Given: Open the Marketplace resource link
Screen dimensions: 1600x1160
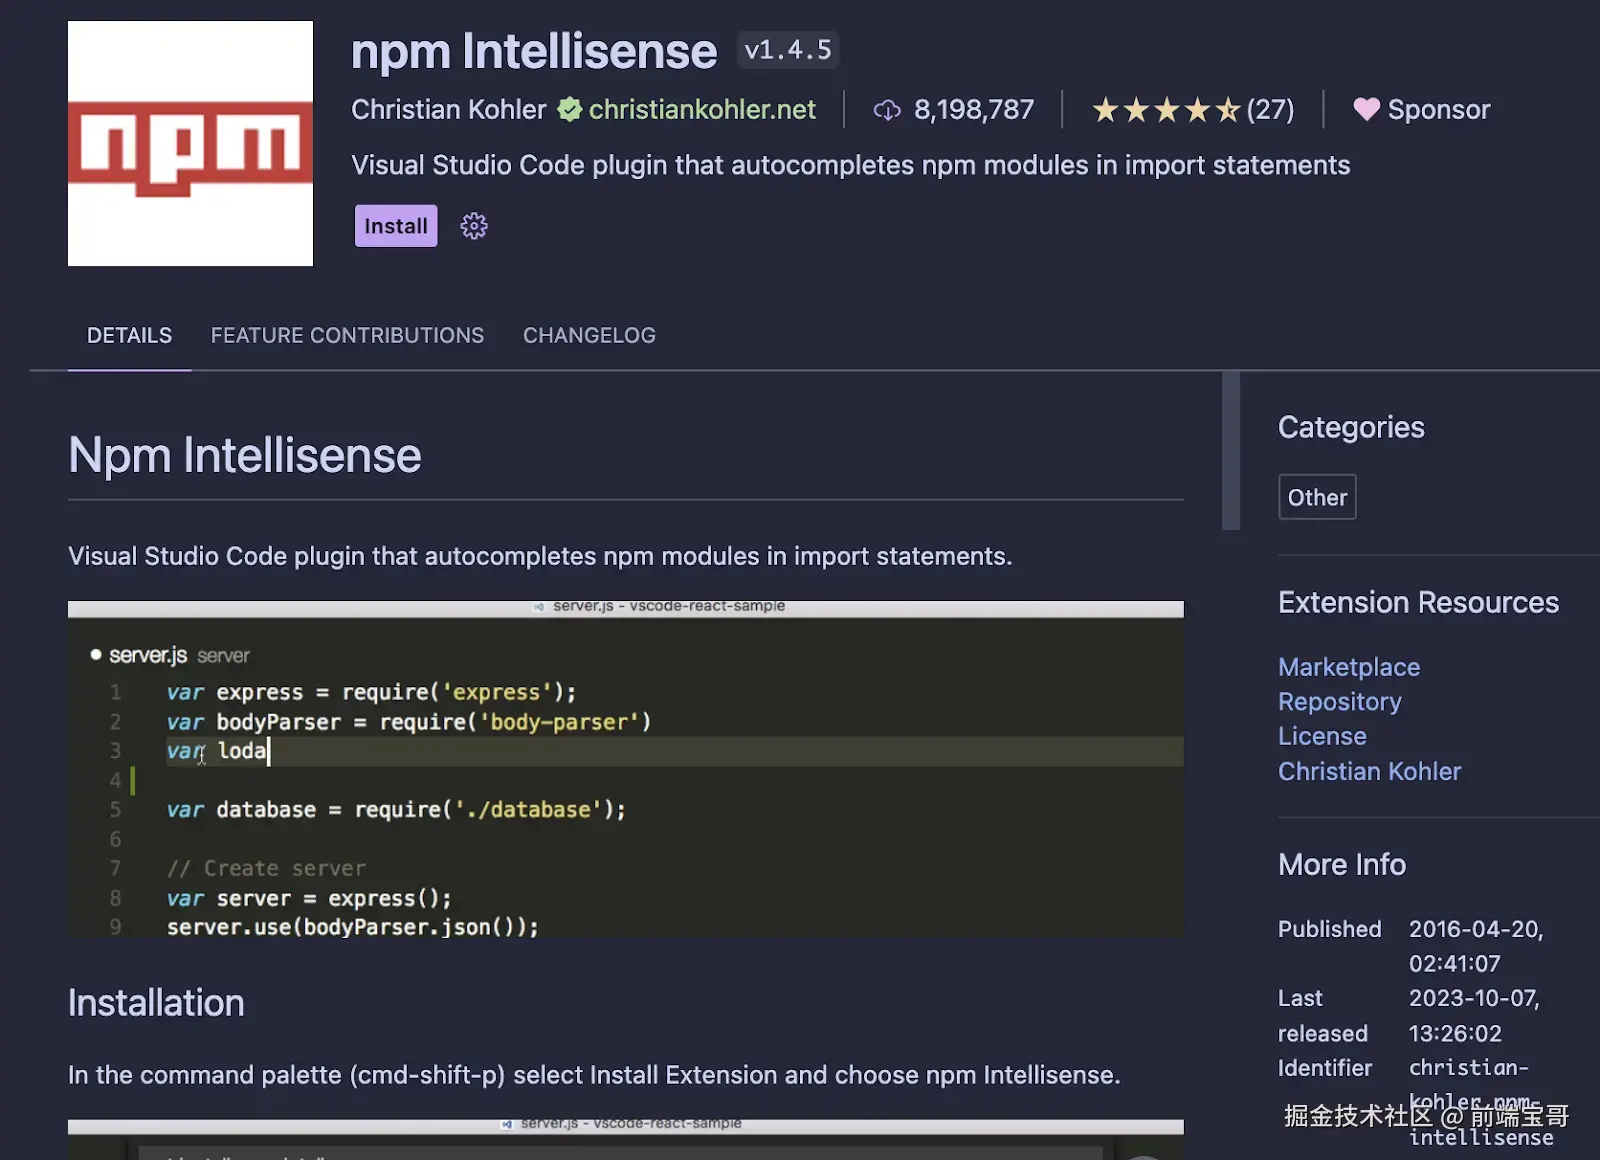Looking at the screenshot, I should coord(1349,667).
